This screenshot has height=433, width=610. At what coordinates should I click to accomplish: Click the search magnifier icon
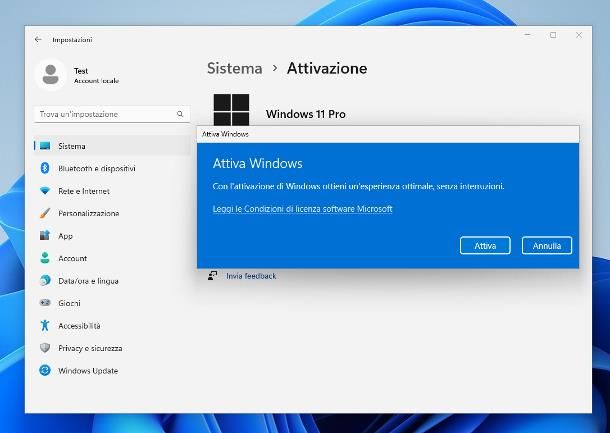[180, 114]
